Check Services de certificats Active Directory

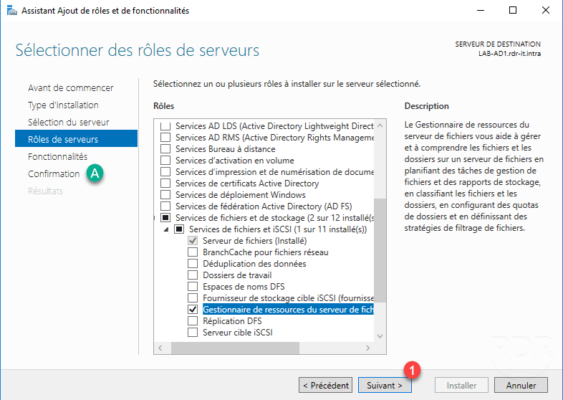coord(165,183)
